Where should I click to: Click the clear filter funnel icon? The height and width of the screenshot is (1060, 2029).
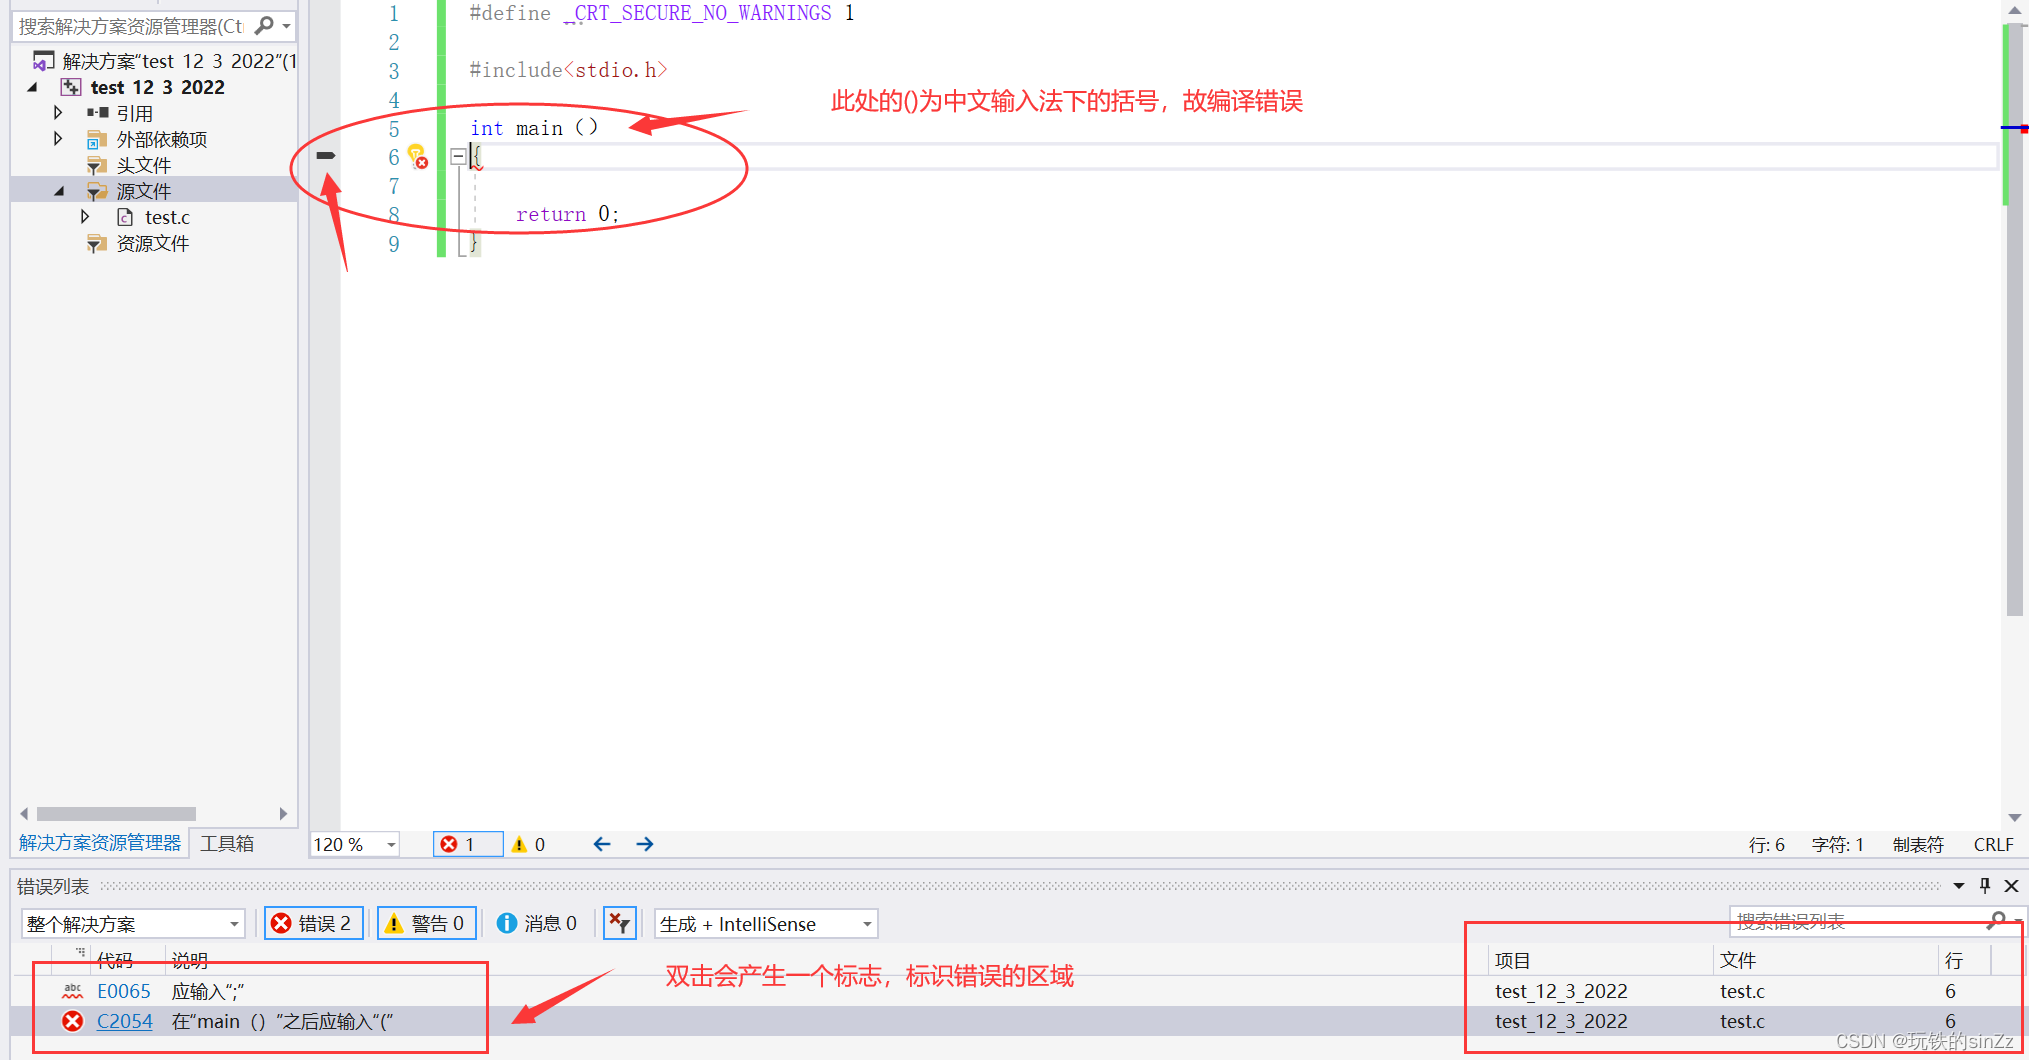click(620, 923)
